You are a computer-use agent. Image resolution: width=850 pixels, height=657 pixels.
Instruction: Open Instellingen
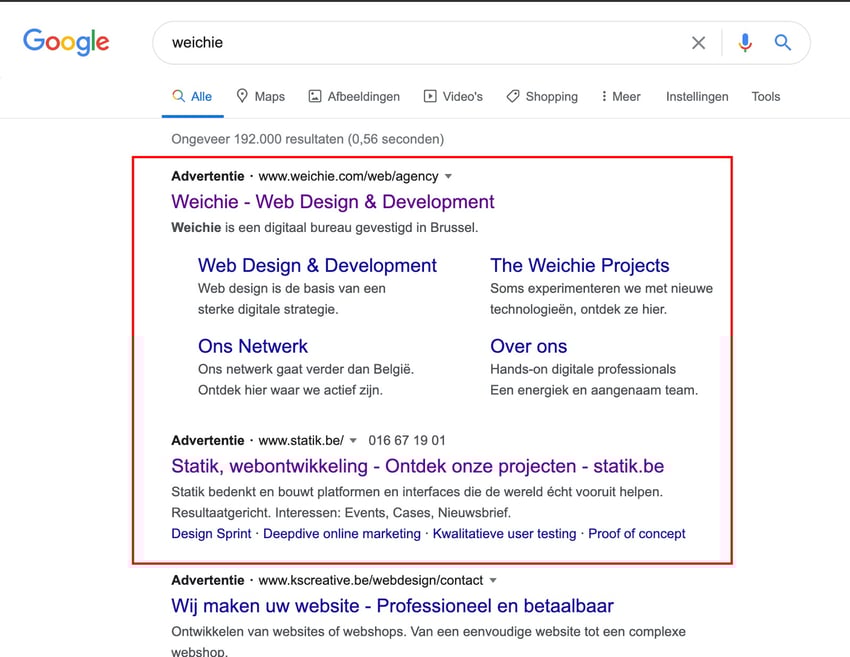tap(697, 96)
